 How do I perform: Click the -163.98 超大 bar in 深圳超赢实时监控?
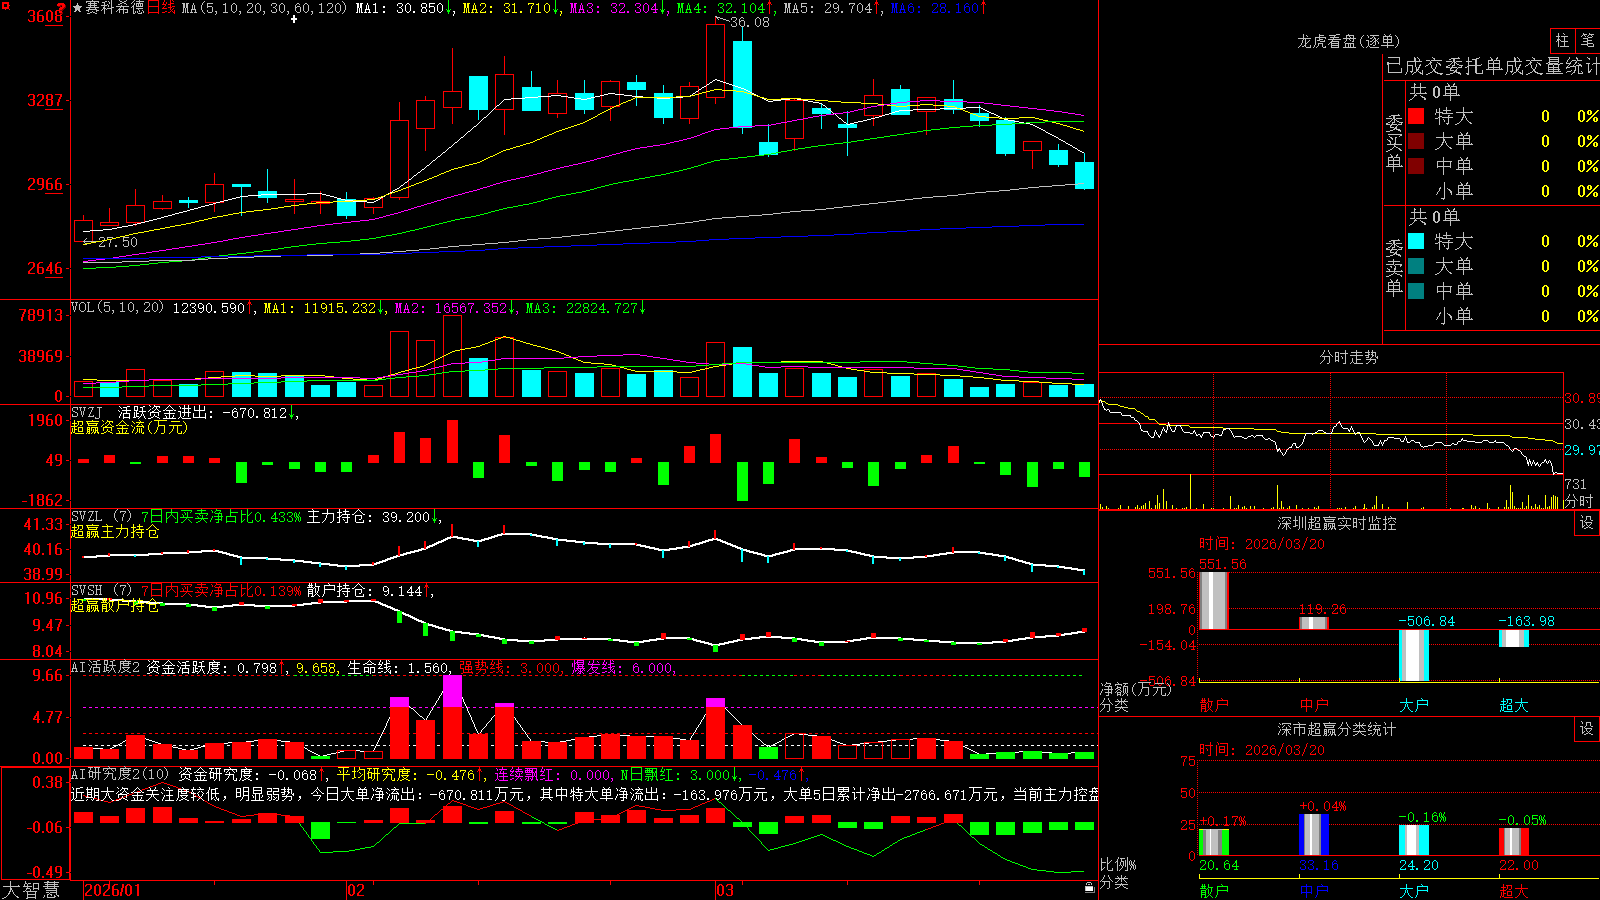tap(1514, 638)
